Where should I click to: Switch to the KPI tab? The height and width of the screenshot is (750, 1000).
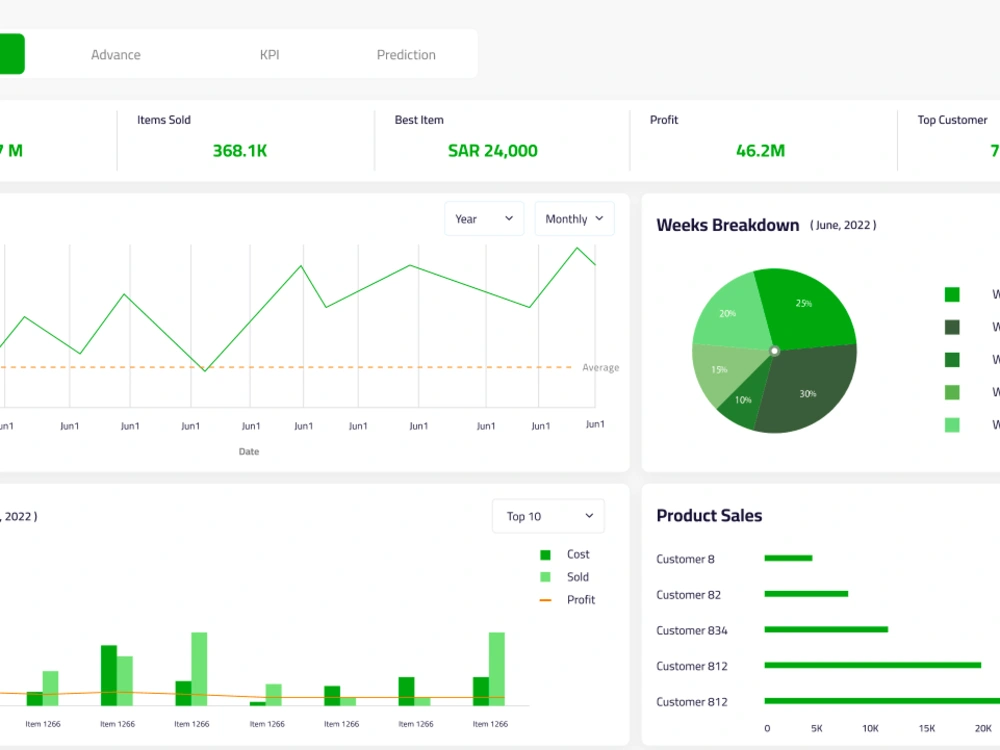pos(269,55)
